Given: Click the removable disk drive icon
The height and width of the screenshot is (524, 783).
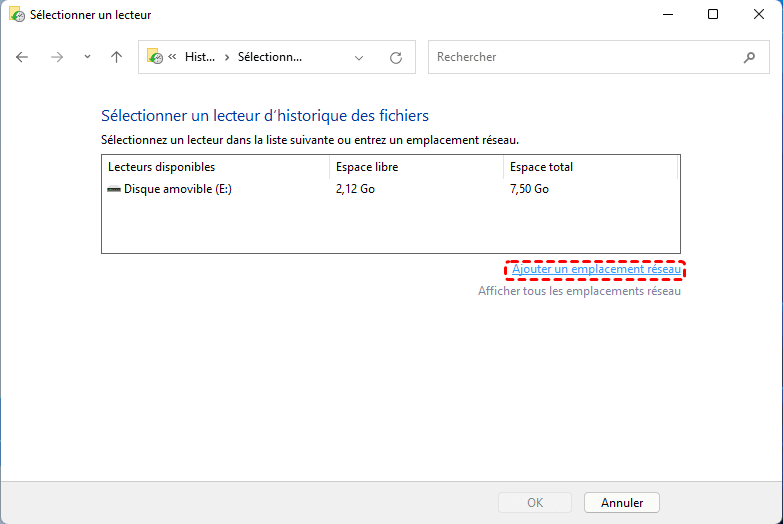Looking at the screenshot, I should pyautogui.click(x=114, y=189).
